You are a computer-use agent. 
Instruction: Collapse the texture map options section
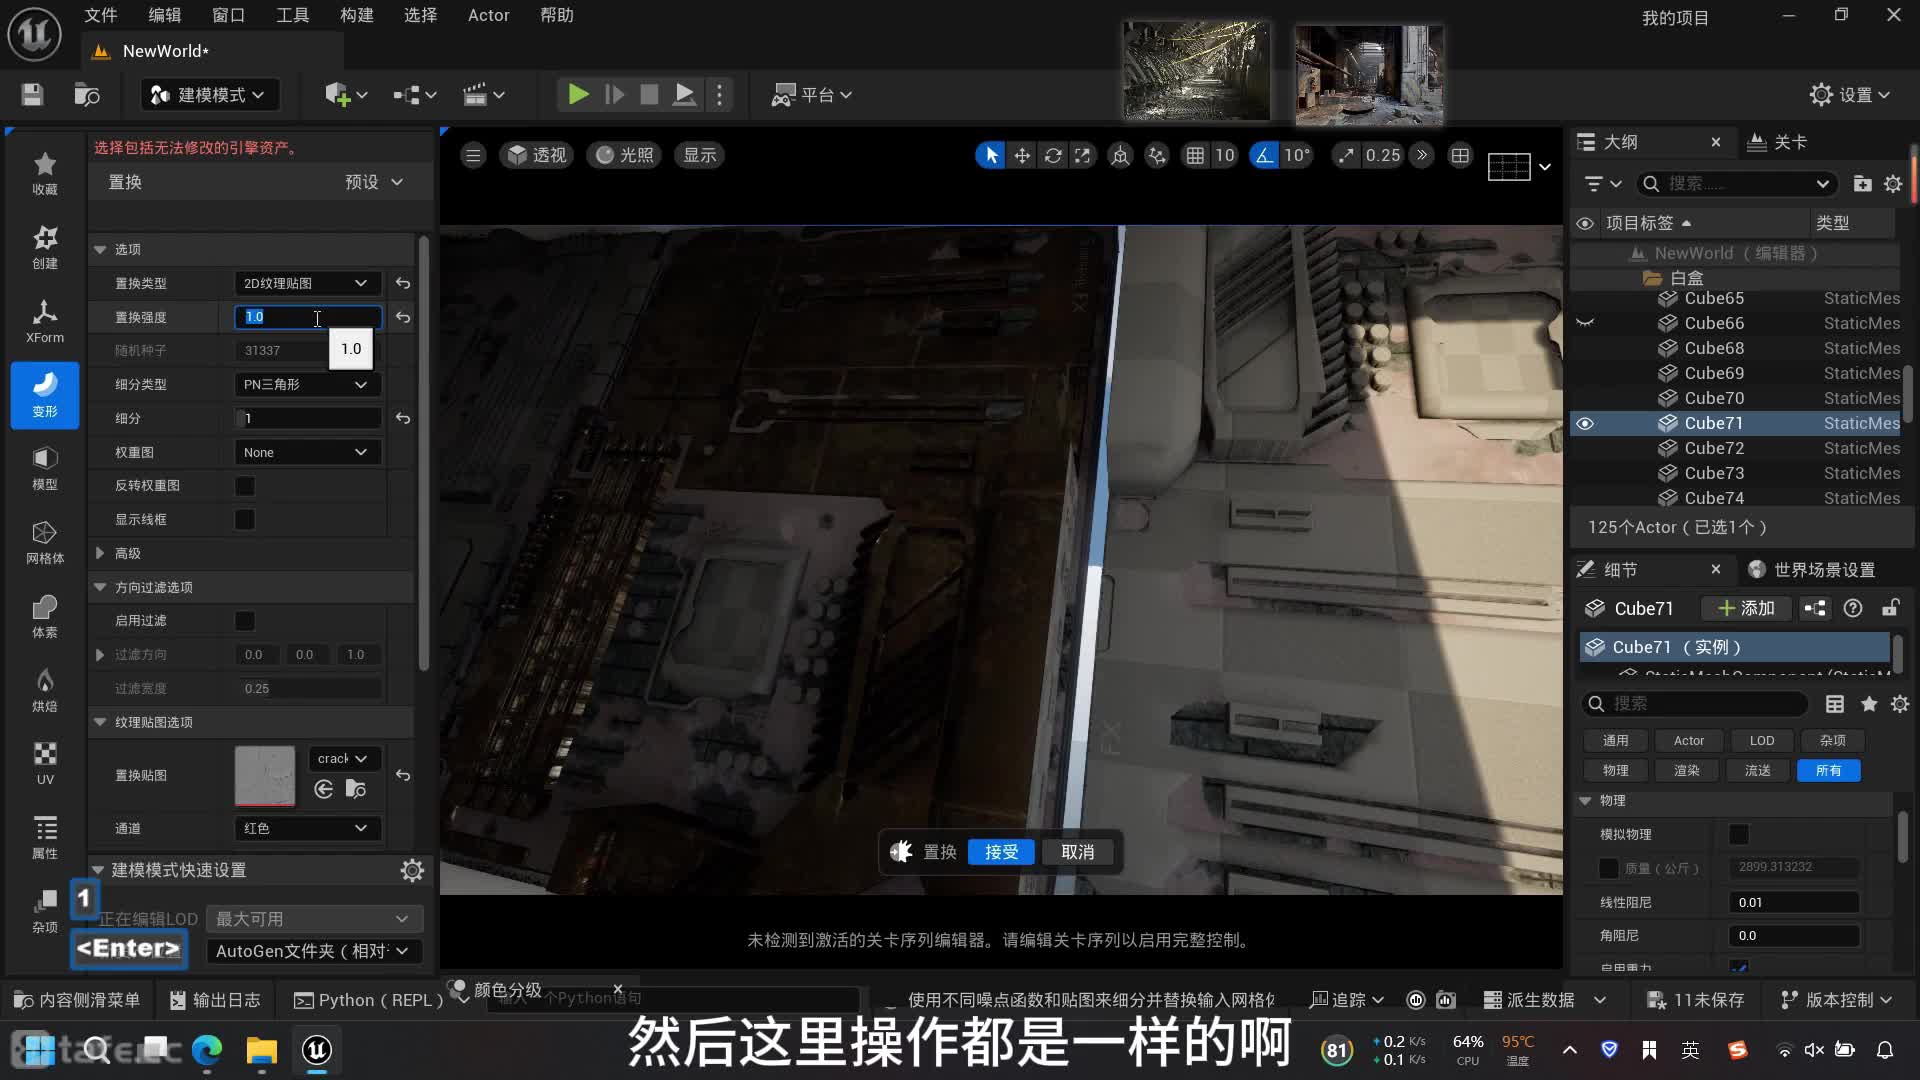click(x=100, y=722)
